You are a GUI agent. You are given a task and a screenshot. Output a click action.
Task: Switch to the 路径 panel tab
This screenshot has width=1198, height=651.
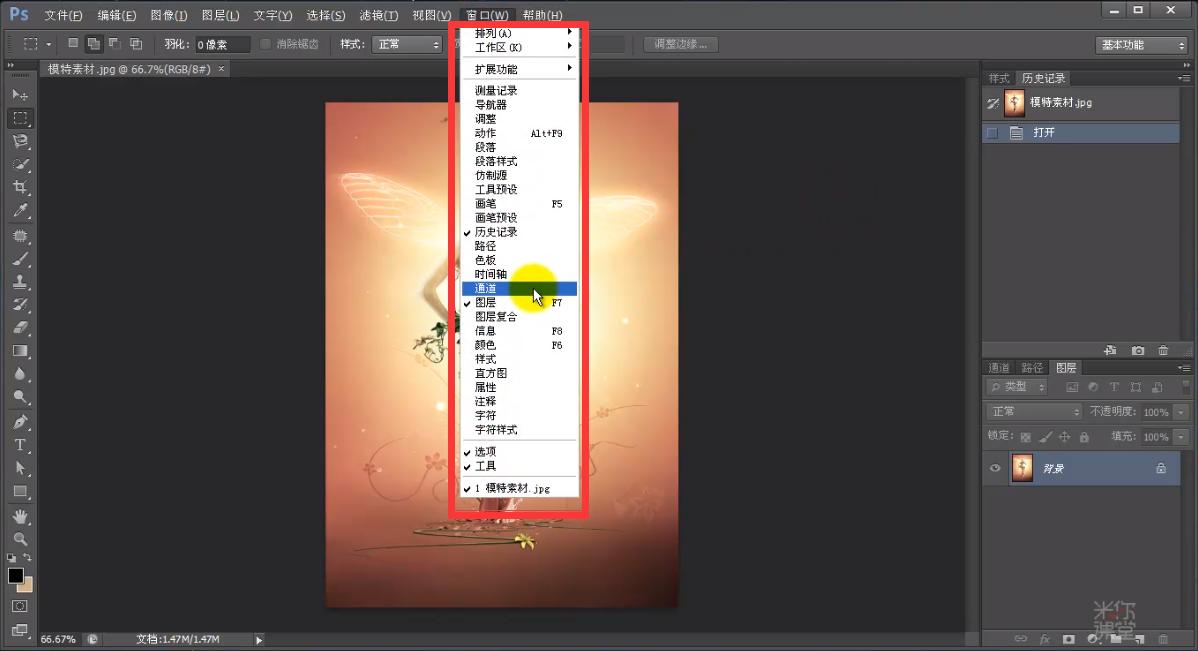pyautogui.click(x=1032, y=368)
